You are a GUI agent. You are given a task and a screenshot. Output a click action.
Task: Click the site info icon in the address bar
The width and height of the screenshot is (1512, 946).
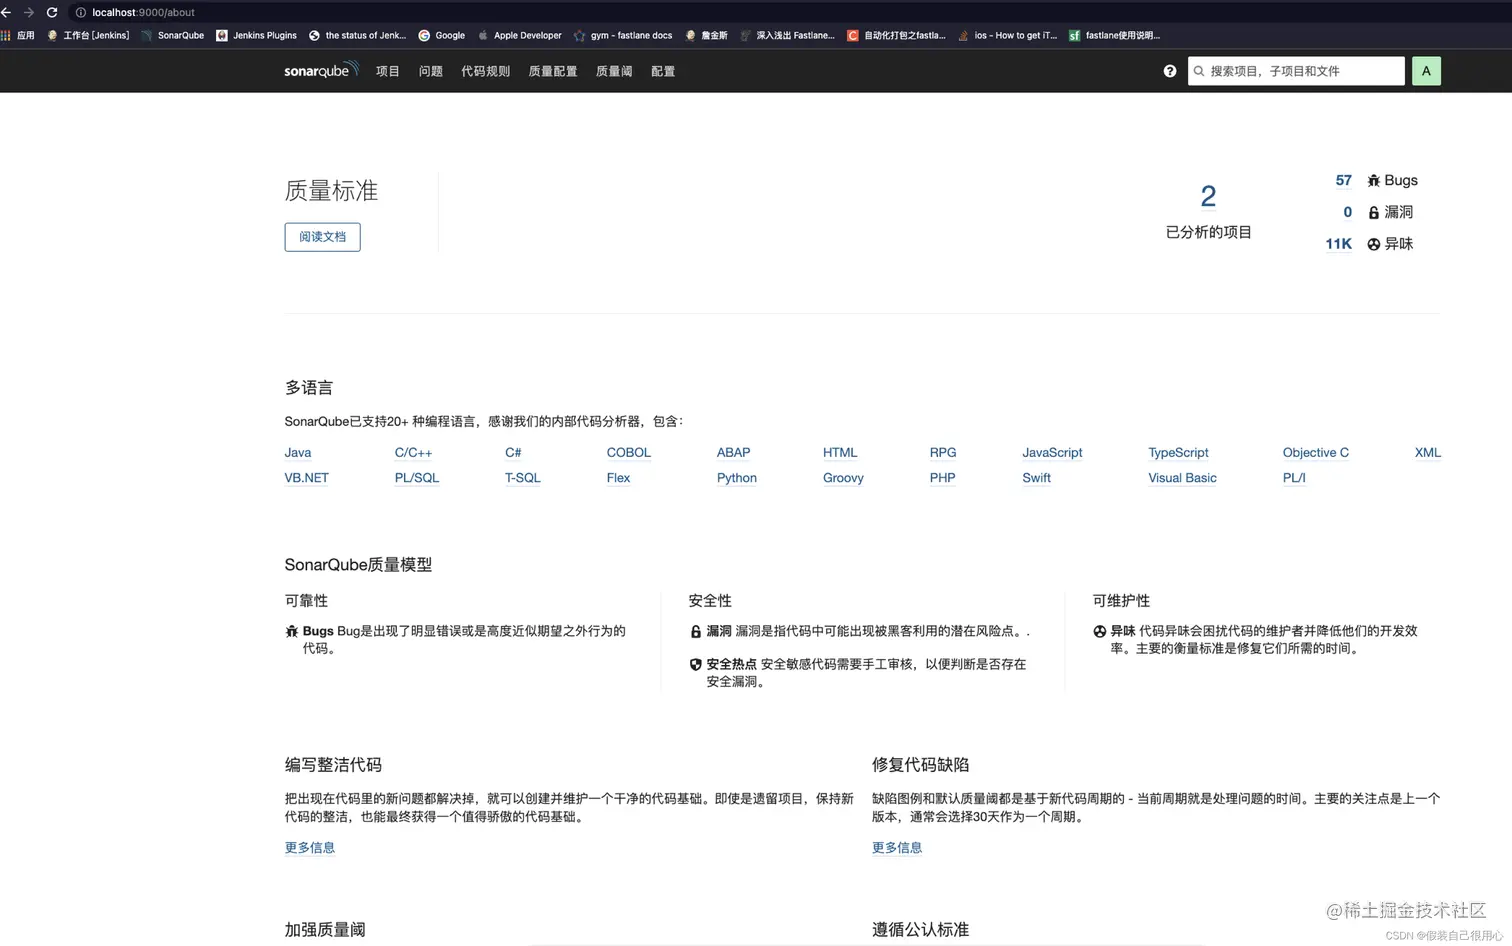click(x=81, y=12)
